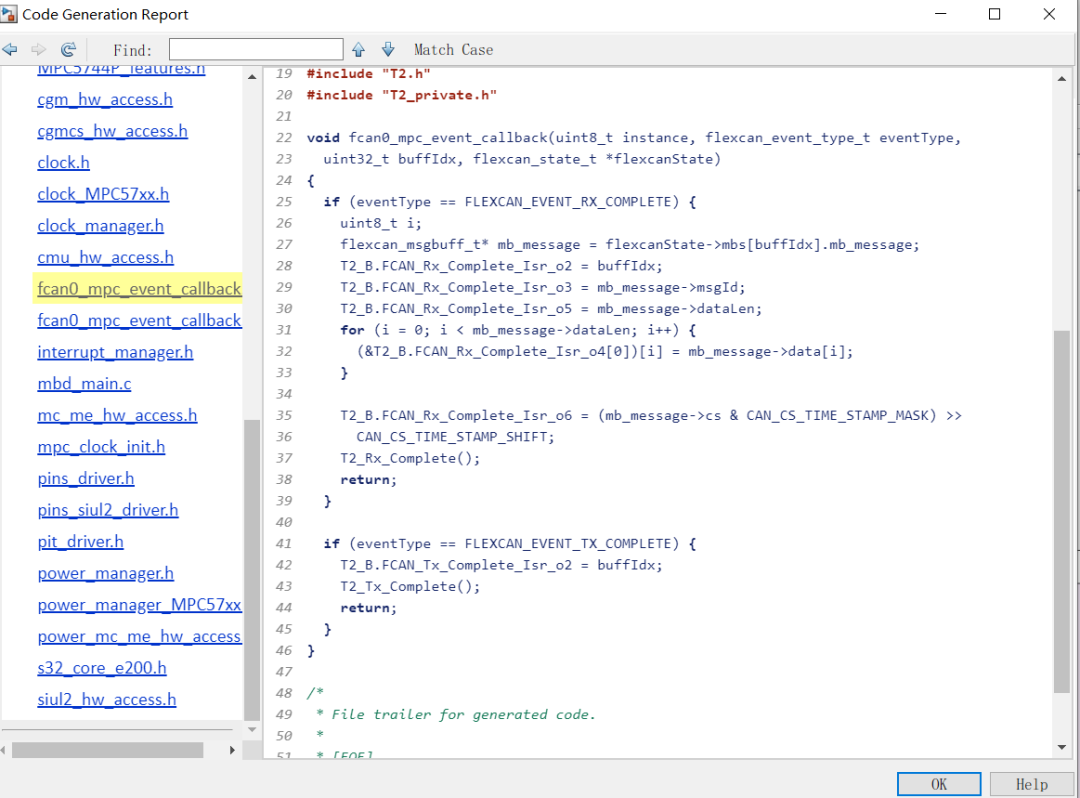Screen dimensions: 1080x798
Task: Open the clock_MPC57xx.h file link
Action: [103, 194]
